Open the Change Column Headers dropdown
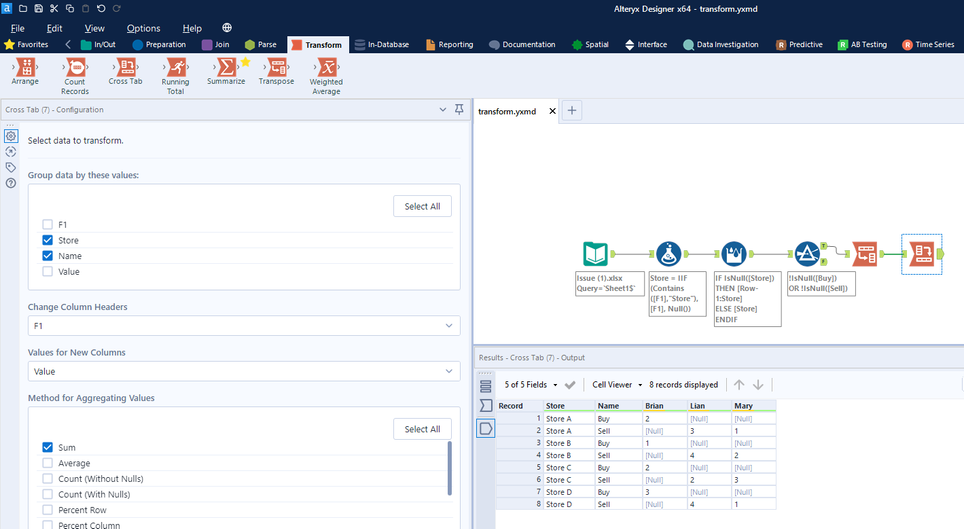The height and width of the screenshot is (529, 964). [x=244, y=325]
